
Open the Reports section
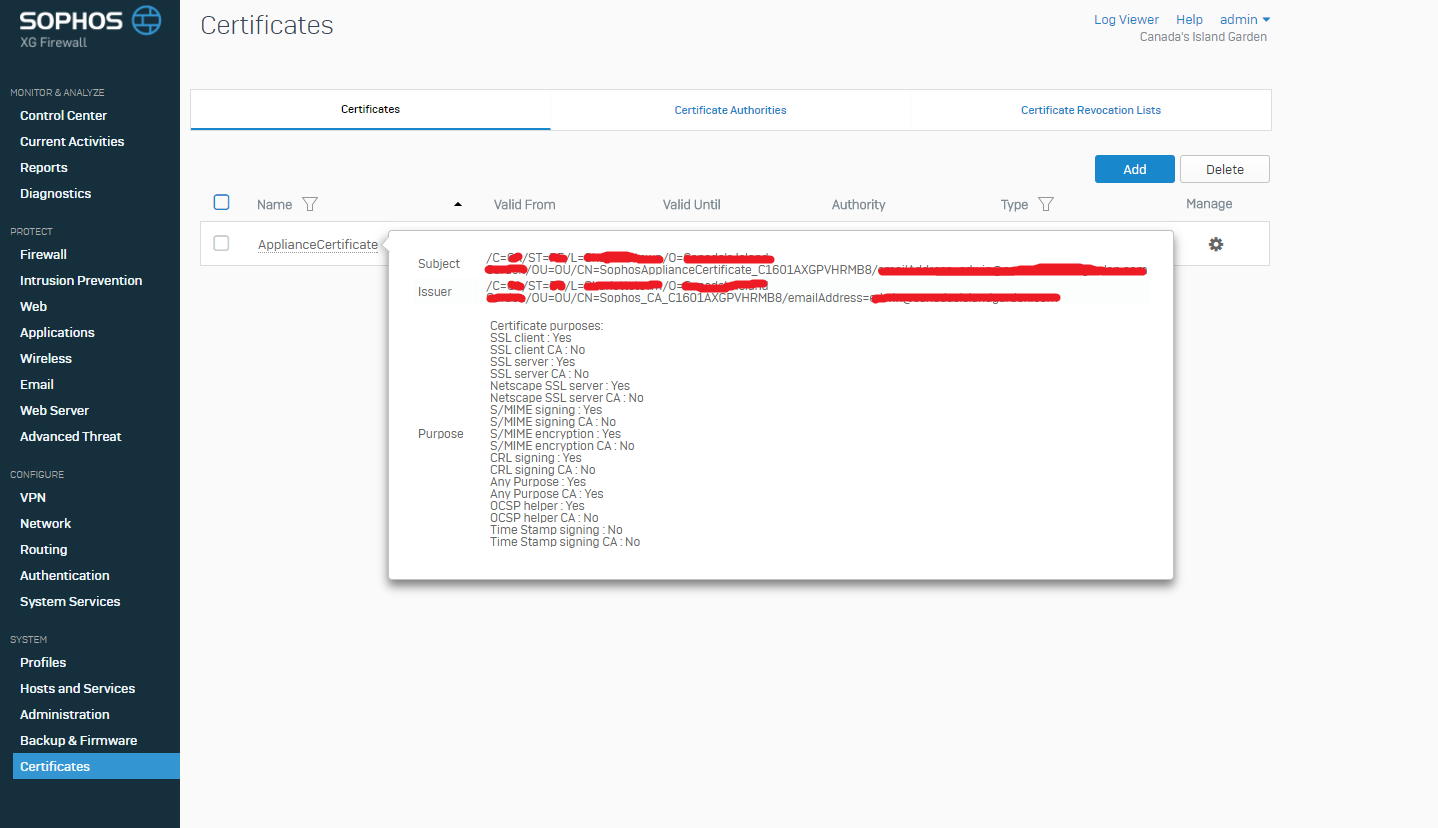coord(44,167)
